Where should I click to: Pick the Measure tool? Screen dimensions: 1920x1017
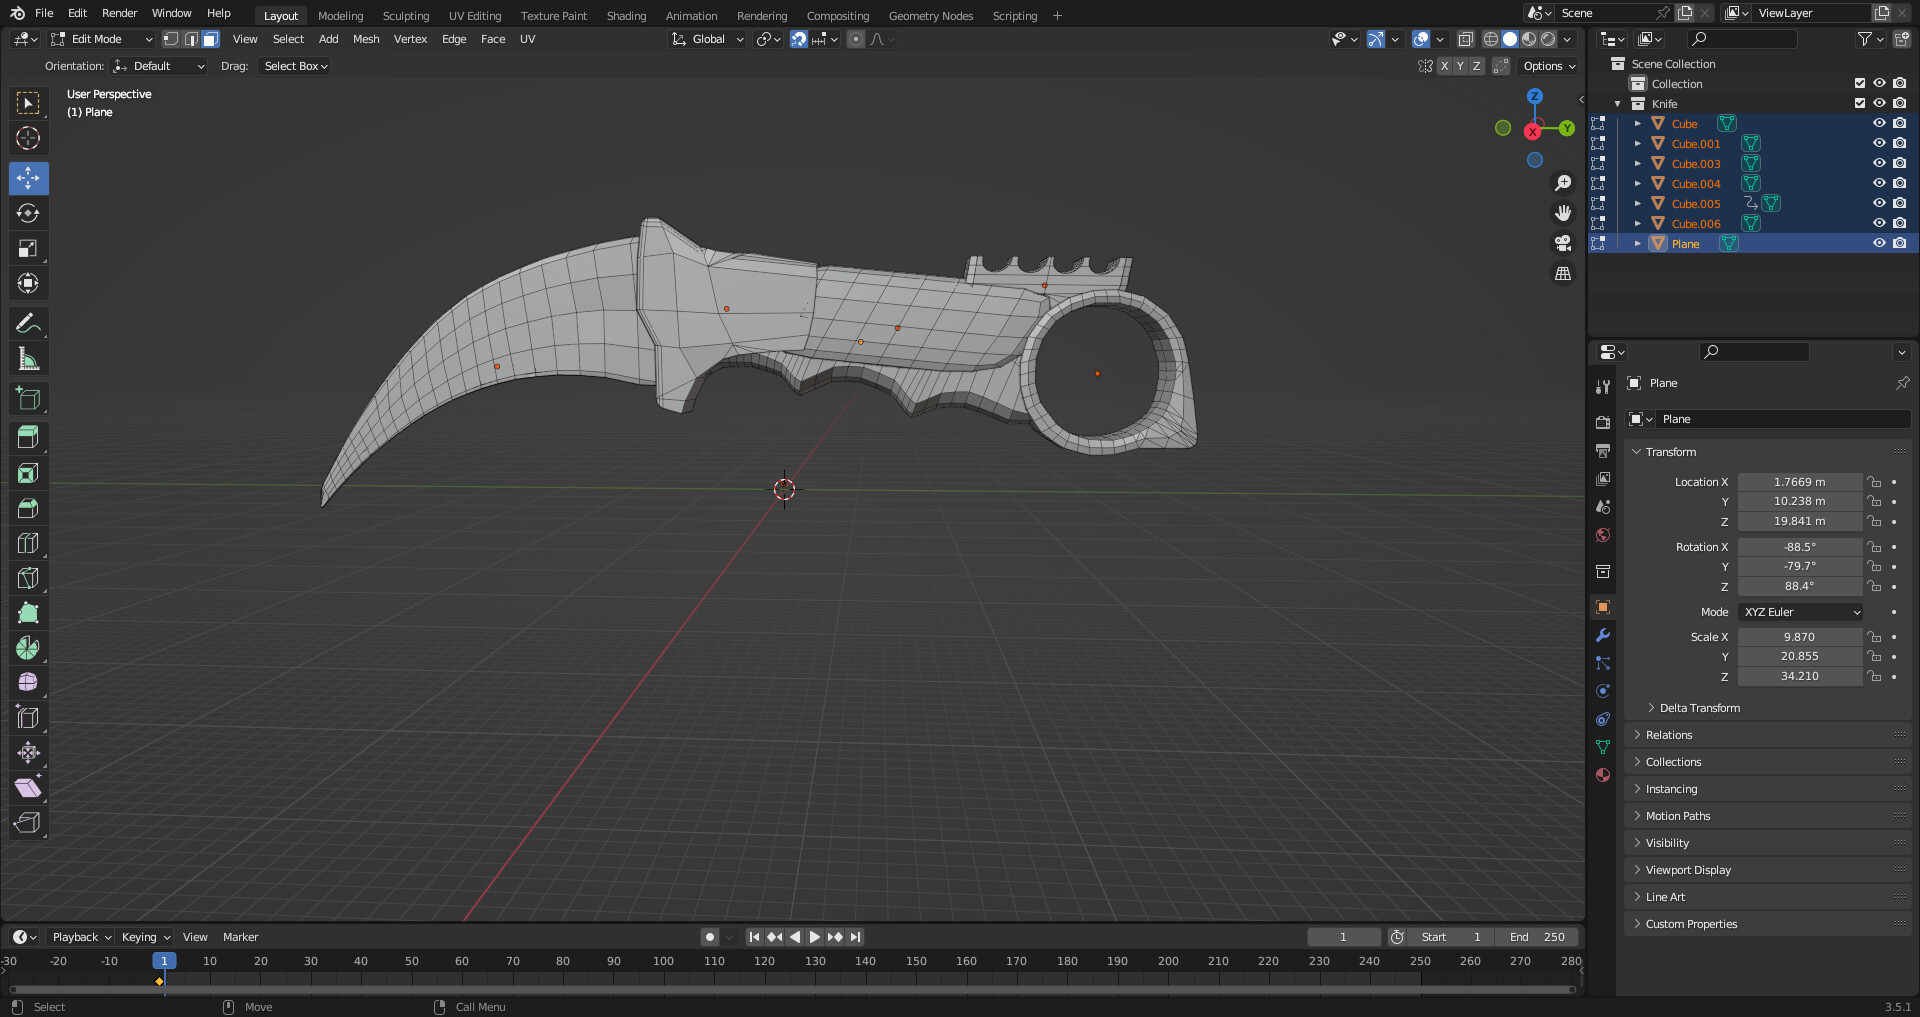point(28,357)
